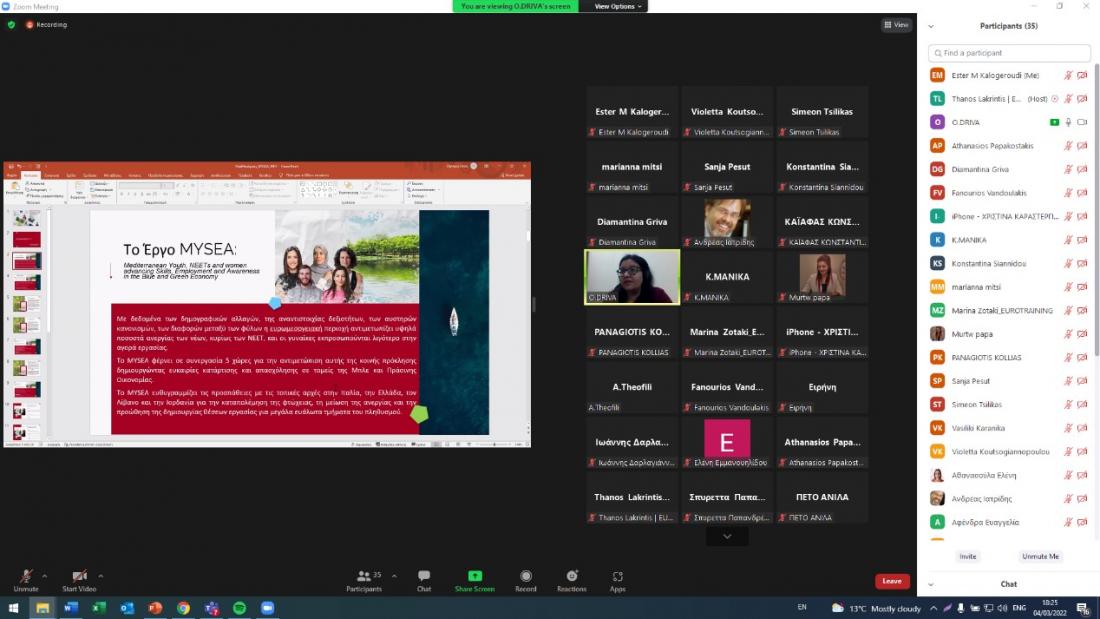Click the Invite button

[x=967, y=556]
